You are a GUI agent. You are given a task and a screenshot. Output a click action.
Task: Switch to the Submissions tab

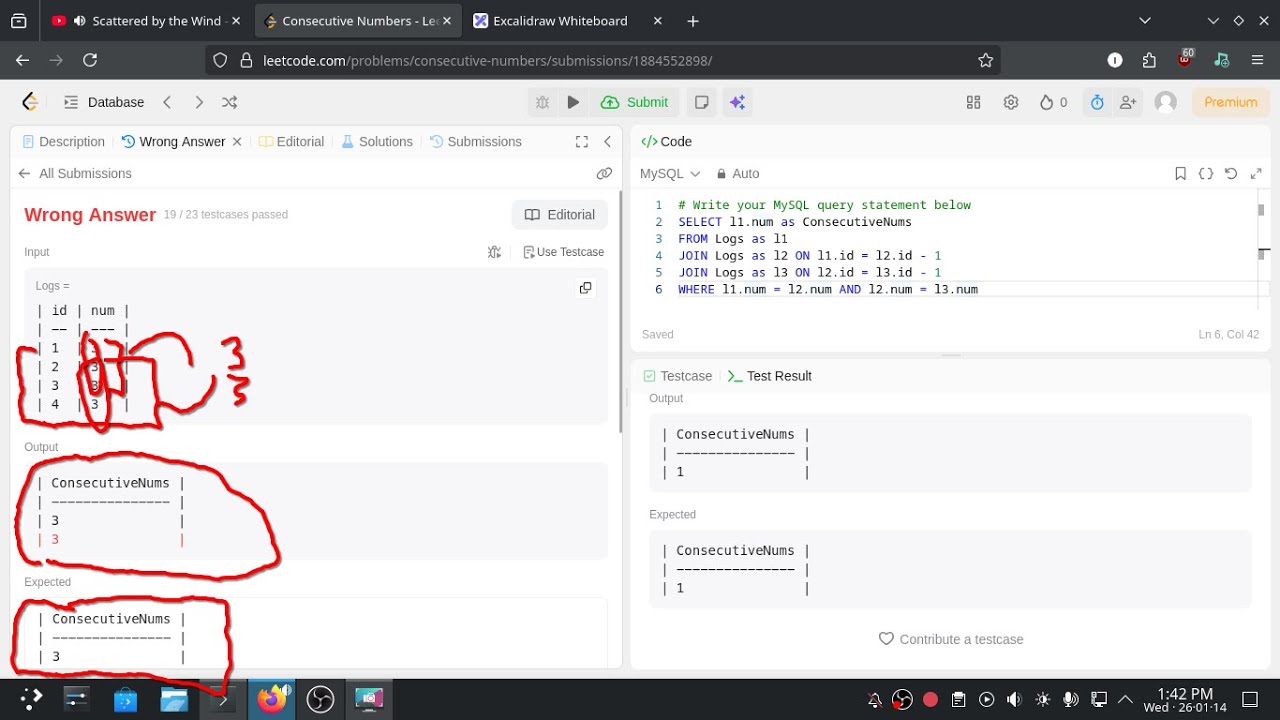(476, 142)
